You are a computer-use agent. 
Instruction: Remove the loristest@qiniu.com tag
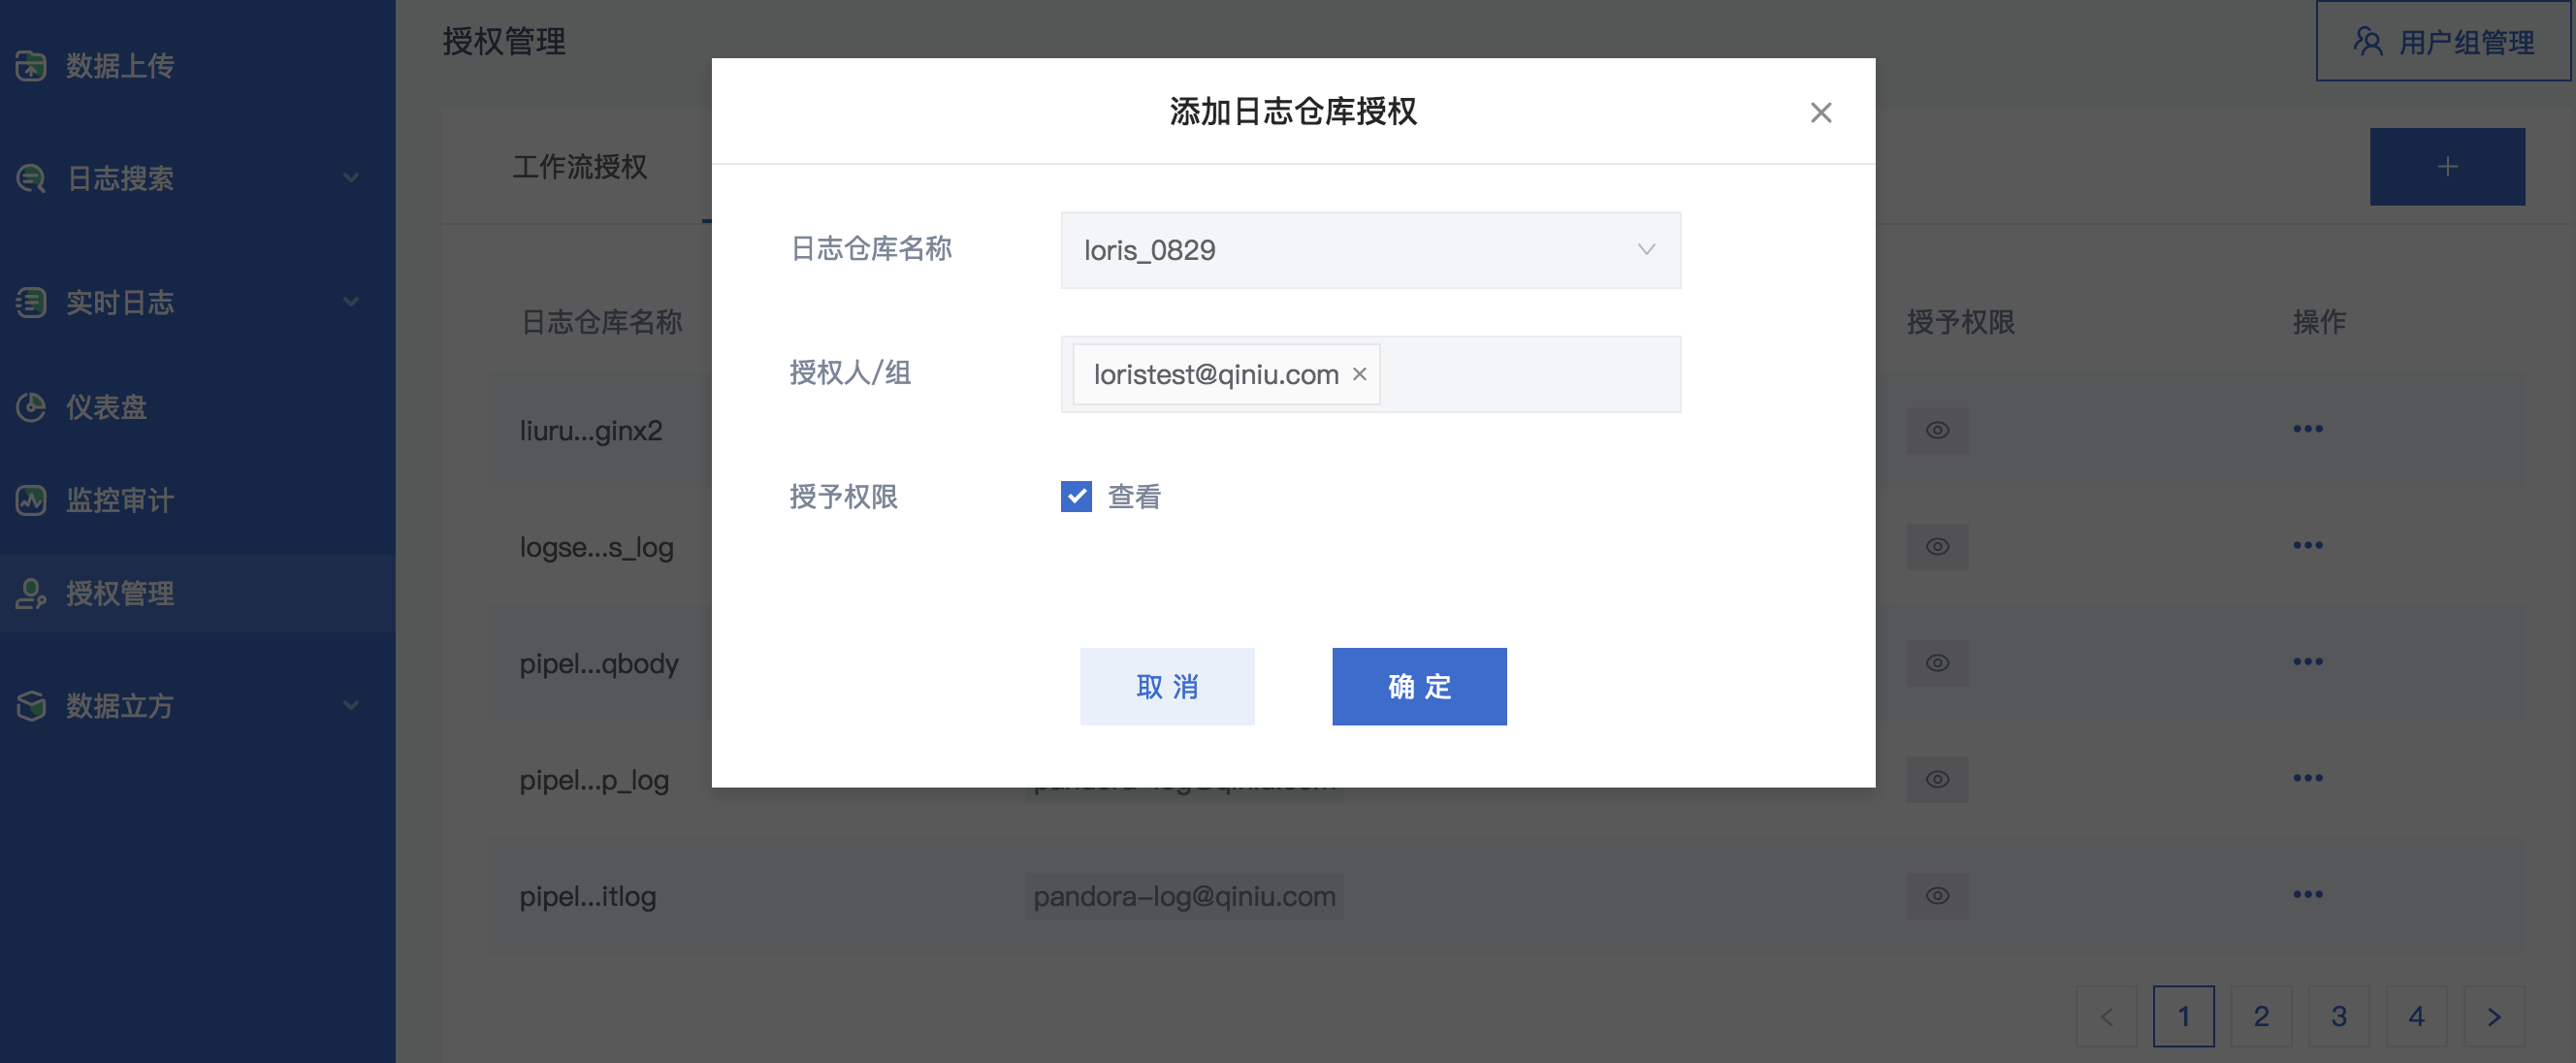[x=1360, y=374]
